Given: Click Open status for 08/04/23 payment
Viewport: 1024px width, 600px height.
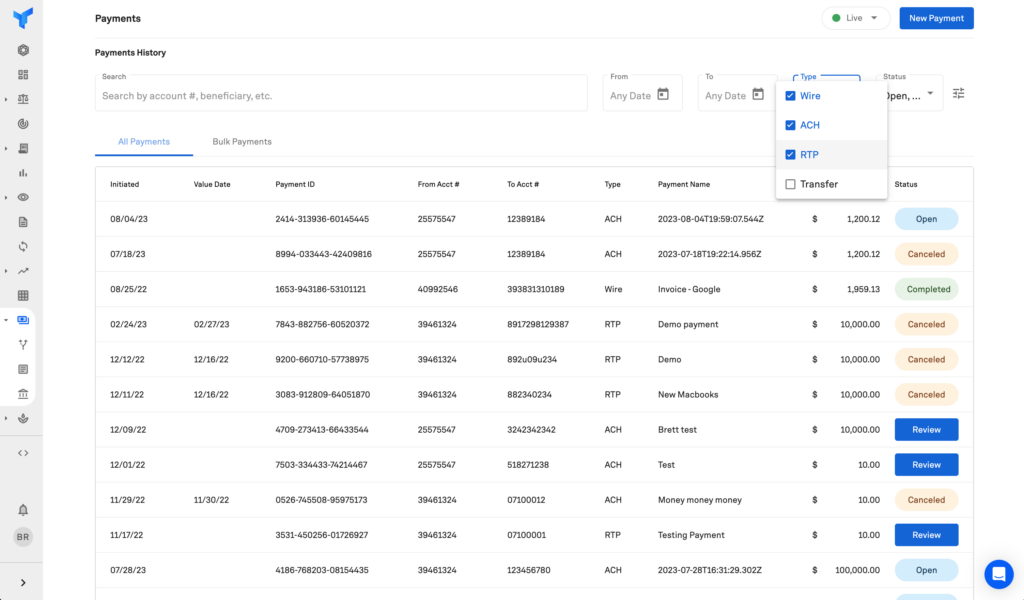Looking at the screenshot, I should tap(926, 219).
